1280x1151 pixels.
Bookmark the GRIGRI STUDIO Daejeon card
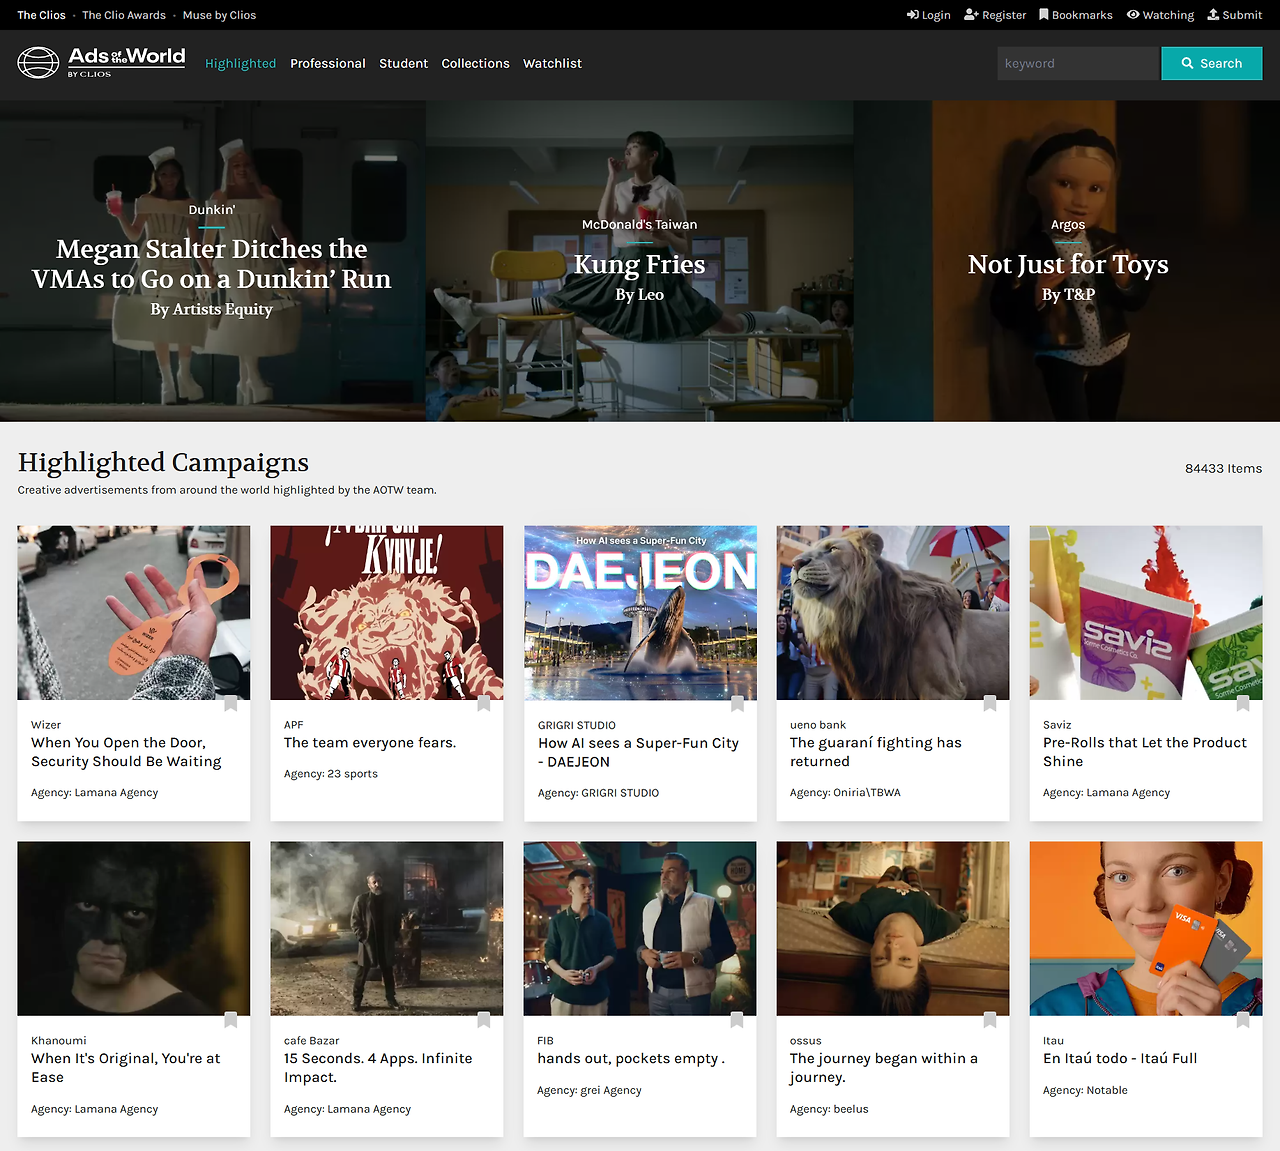[737, 703]
